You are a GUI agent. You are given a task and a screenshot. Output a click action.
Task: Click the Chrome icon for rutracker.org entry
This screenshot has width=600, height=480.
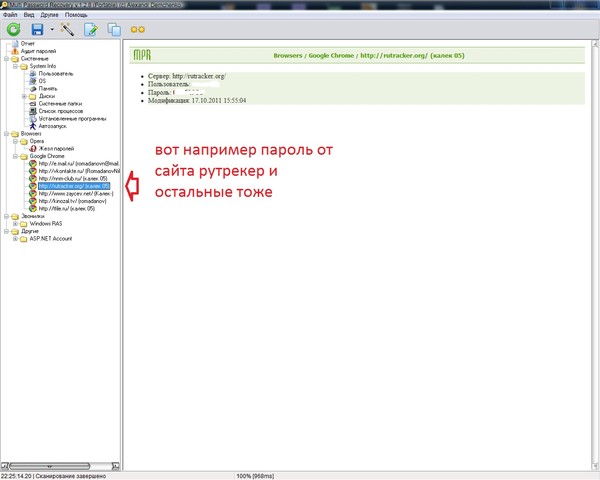33,186
